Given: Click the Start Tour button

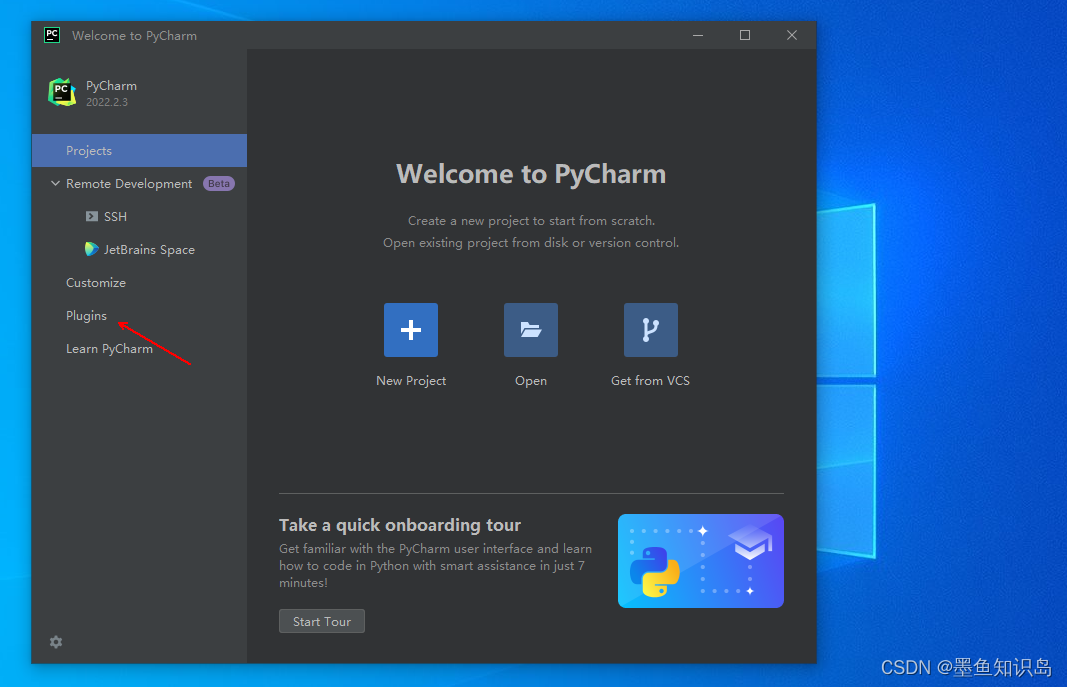Looking at the screenshot, I should [322, 621].
